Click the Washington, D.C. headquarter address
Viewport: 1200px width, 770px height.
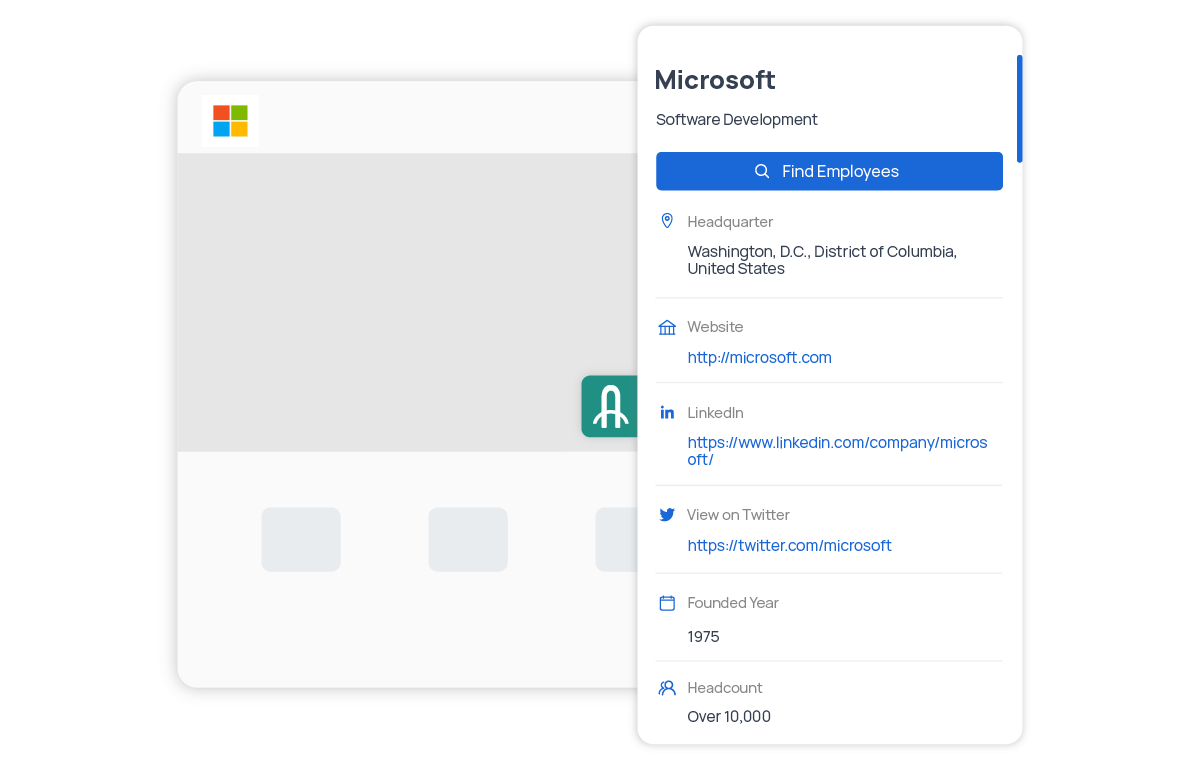822,260
